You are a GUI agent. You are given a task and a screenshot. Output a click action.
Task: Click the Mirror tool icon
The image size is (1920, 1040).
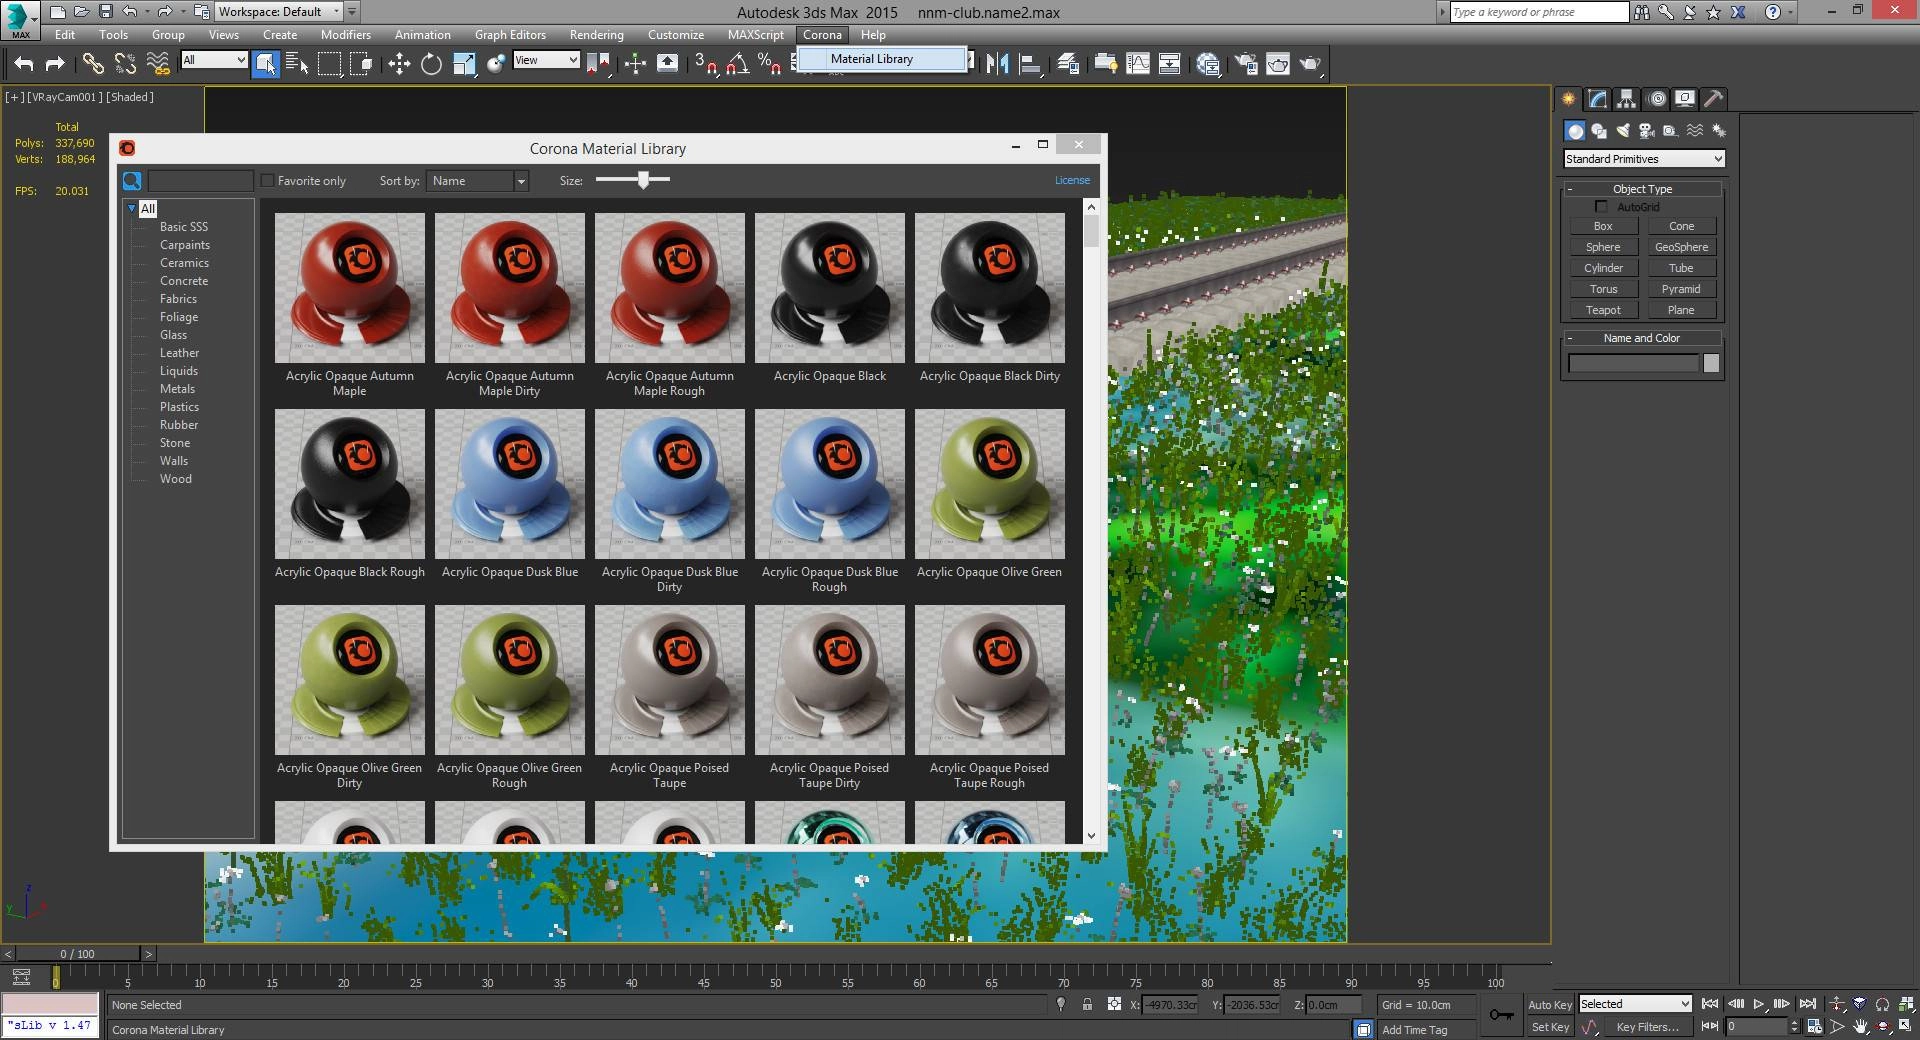pos(997,64)
